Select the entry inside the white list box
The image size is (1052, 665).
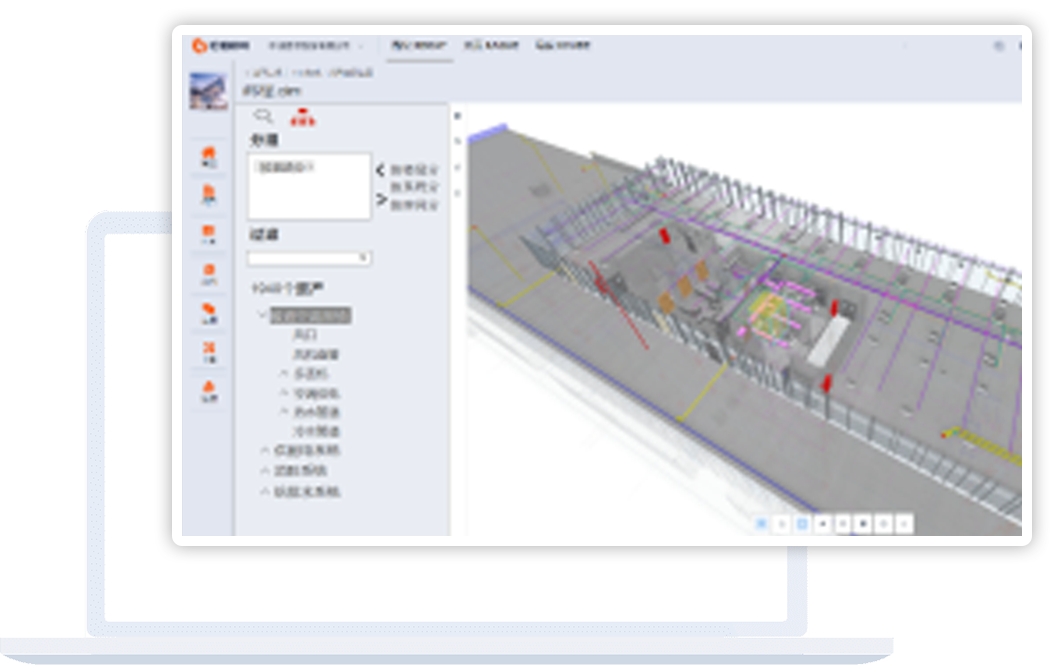[x=286, y=167]
